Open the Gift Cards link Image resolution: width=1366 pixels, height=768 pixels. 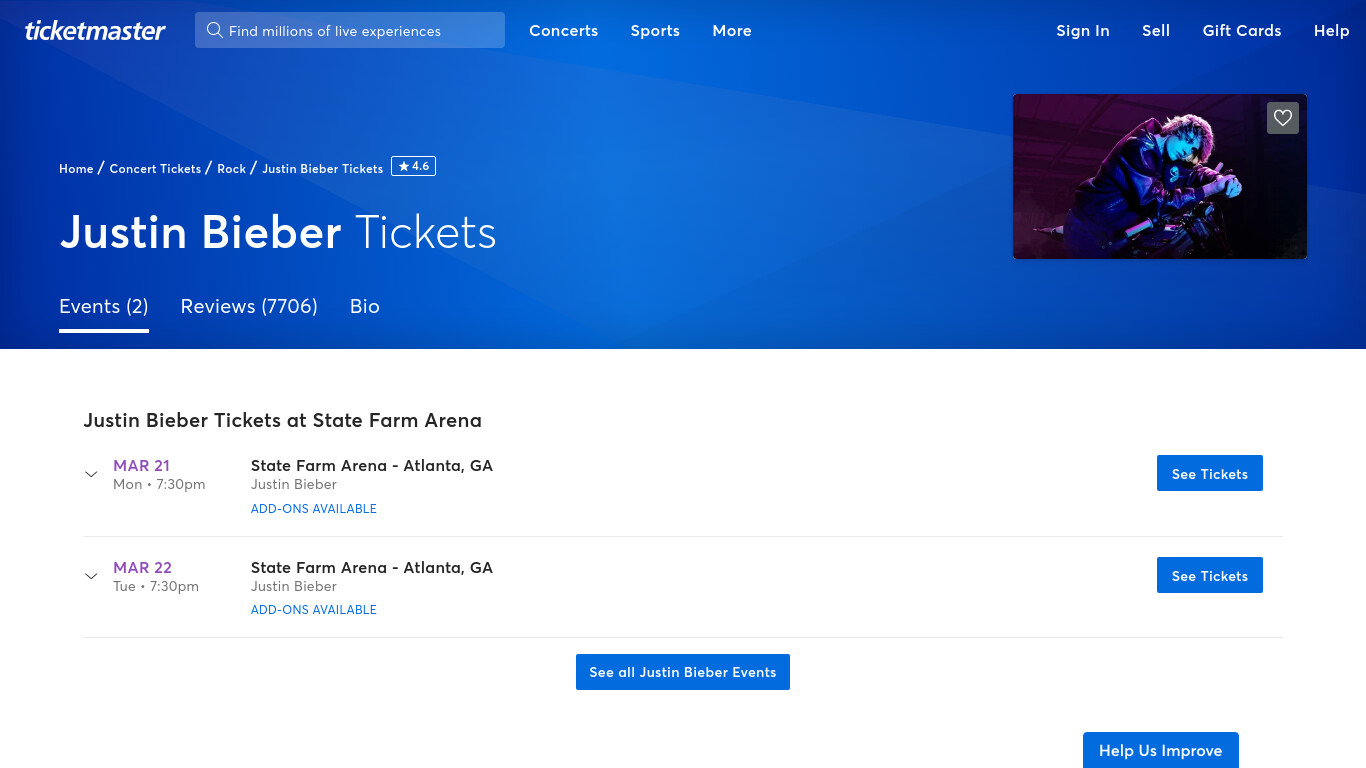point(1242,31)
